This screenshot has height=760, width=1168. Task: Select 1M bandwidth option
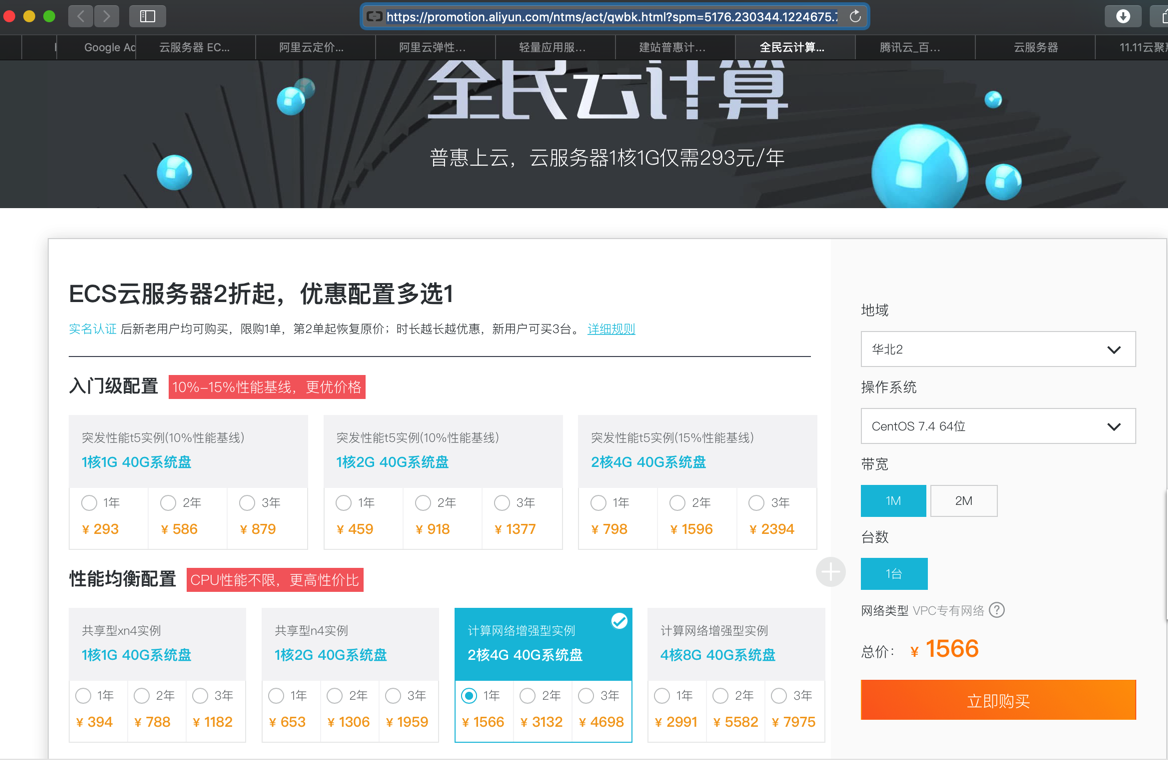click(x=893, y=501)
